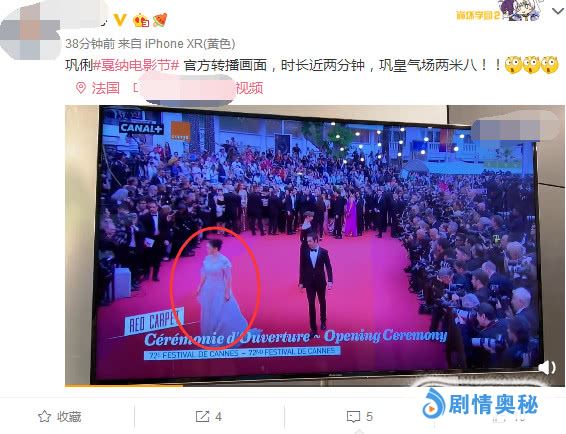The height and width of the screenshot is (434, 566).
Task: Open the #戛纳电影节# hashtag topic
Action: (136, 65)
